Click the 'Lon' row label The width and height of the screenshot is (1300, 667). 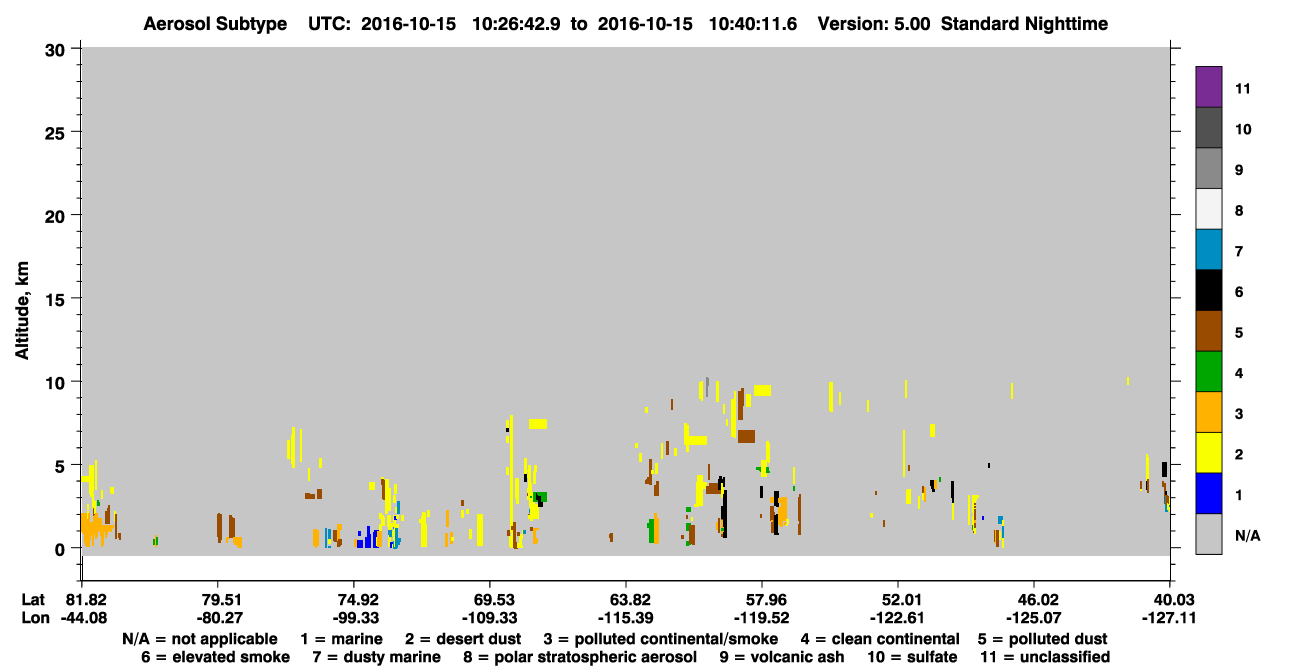pyautogui.click(x=34, y=618)
